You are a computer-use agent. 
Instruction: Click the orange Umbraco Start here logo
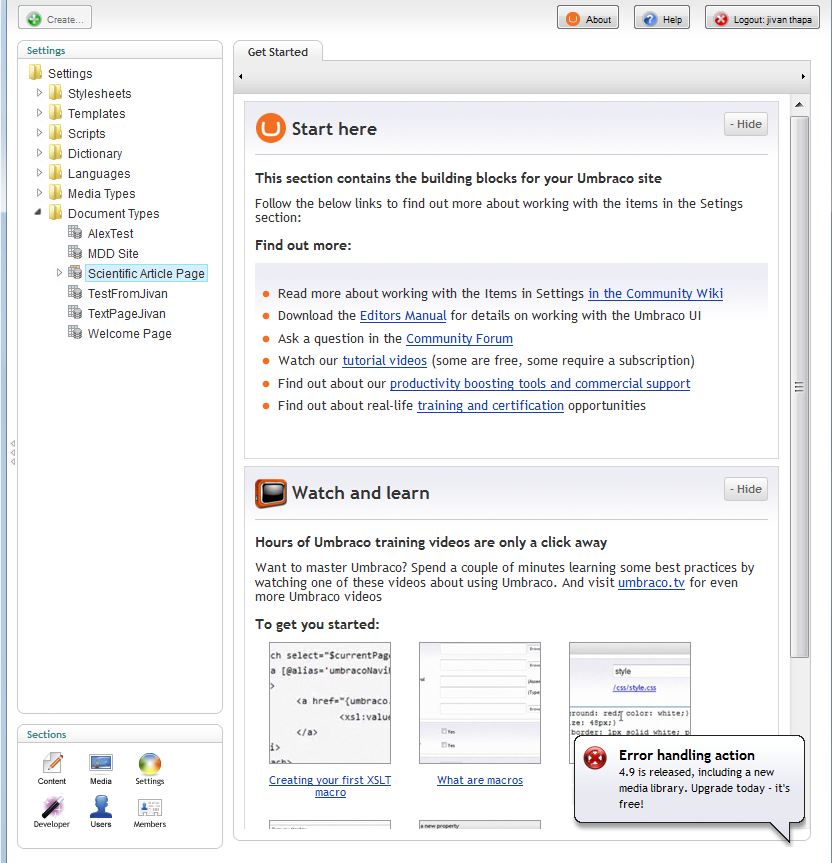point(271,128)
